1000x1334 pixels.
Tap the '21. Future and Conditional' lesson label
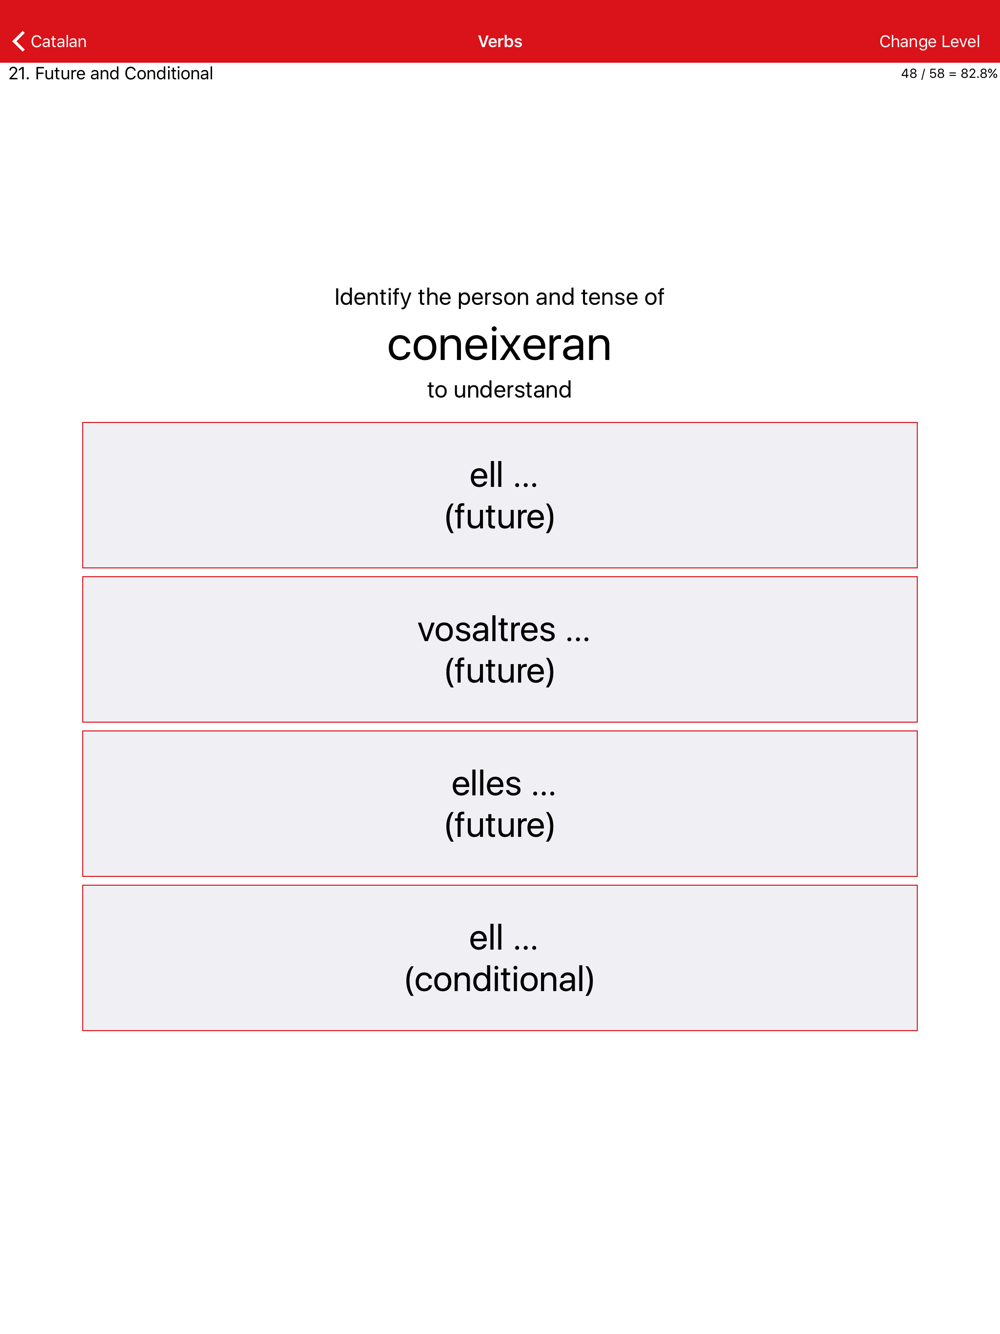(x=111, y=73)
